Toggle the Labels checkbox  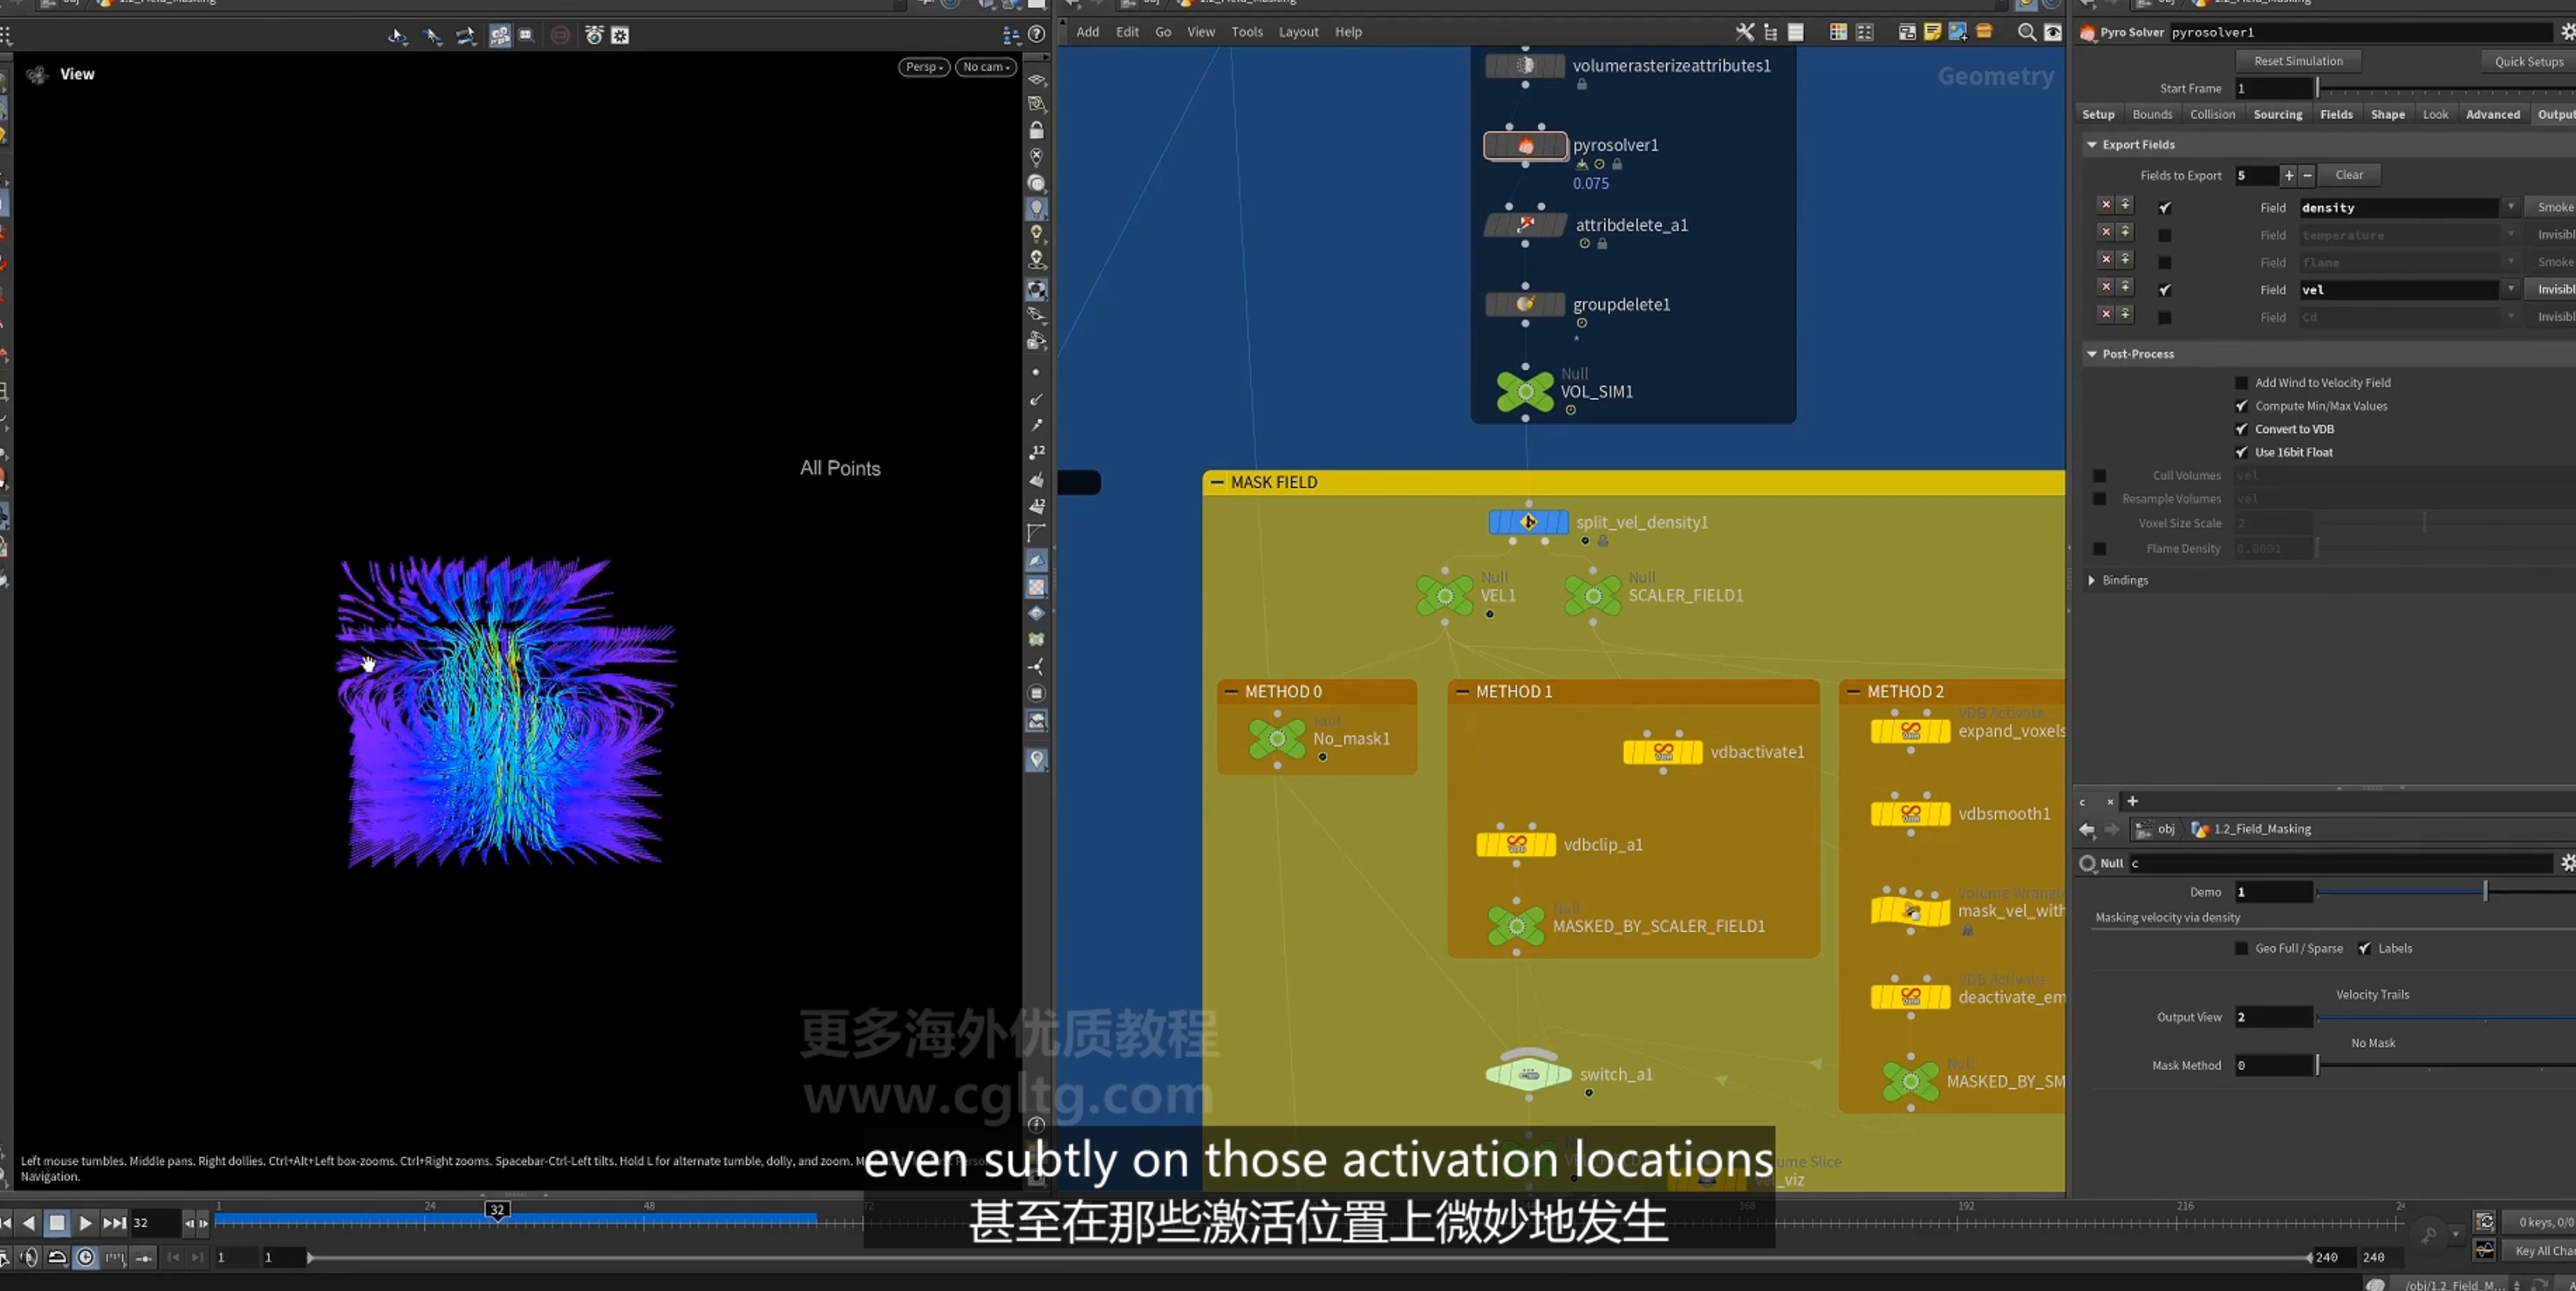coord(2364,949)
